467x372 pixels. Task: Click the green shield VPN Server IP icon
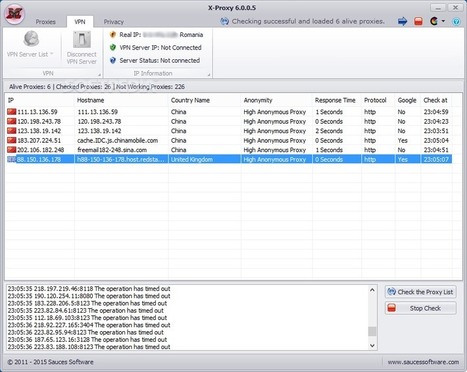pos(113,47)
